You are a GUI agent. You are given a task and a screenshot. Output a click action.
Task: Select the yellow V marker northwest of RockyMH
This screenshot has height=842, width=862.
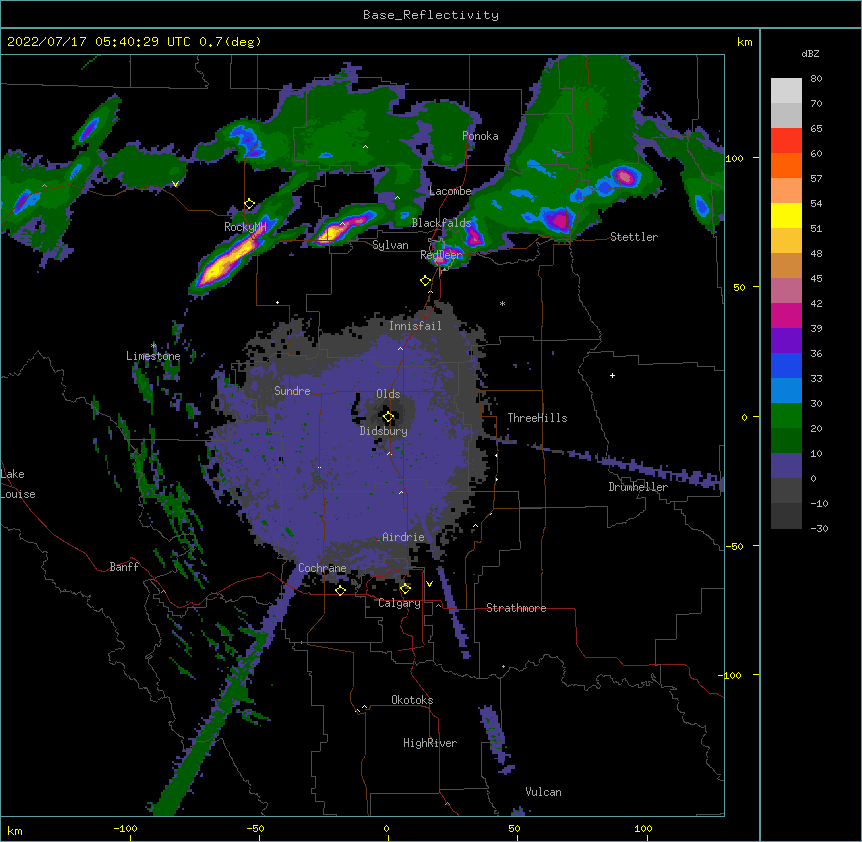click(175, 184)
